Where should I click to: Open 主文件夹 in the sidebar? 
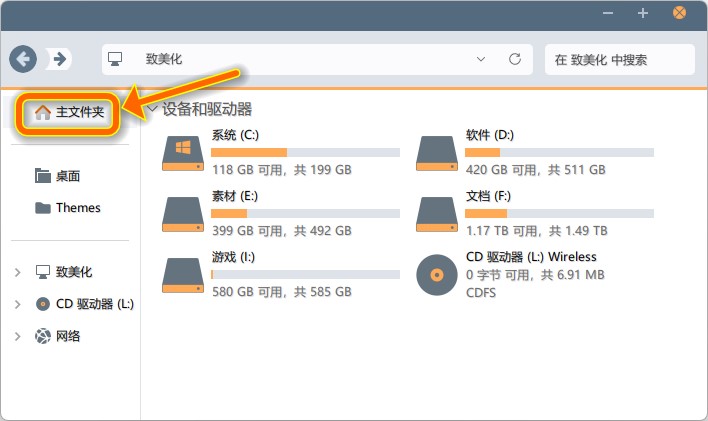[70, 113]
